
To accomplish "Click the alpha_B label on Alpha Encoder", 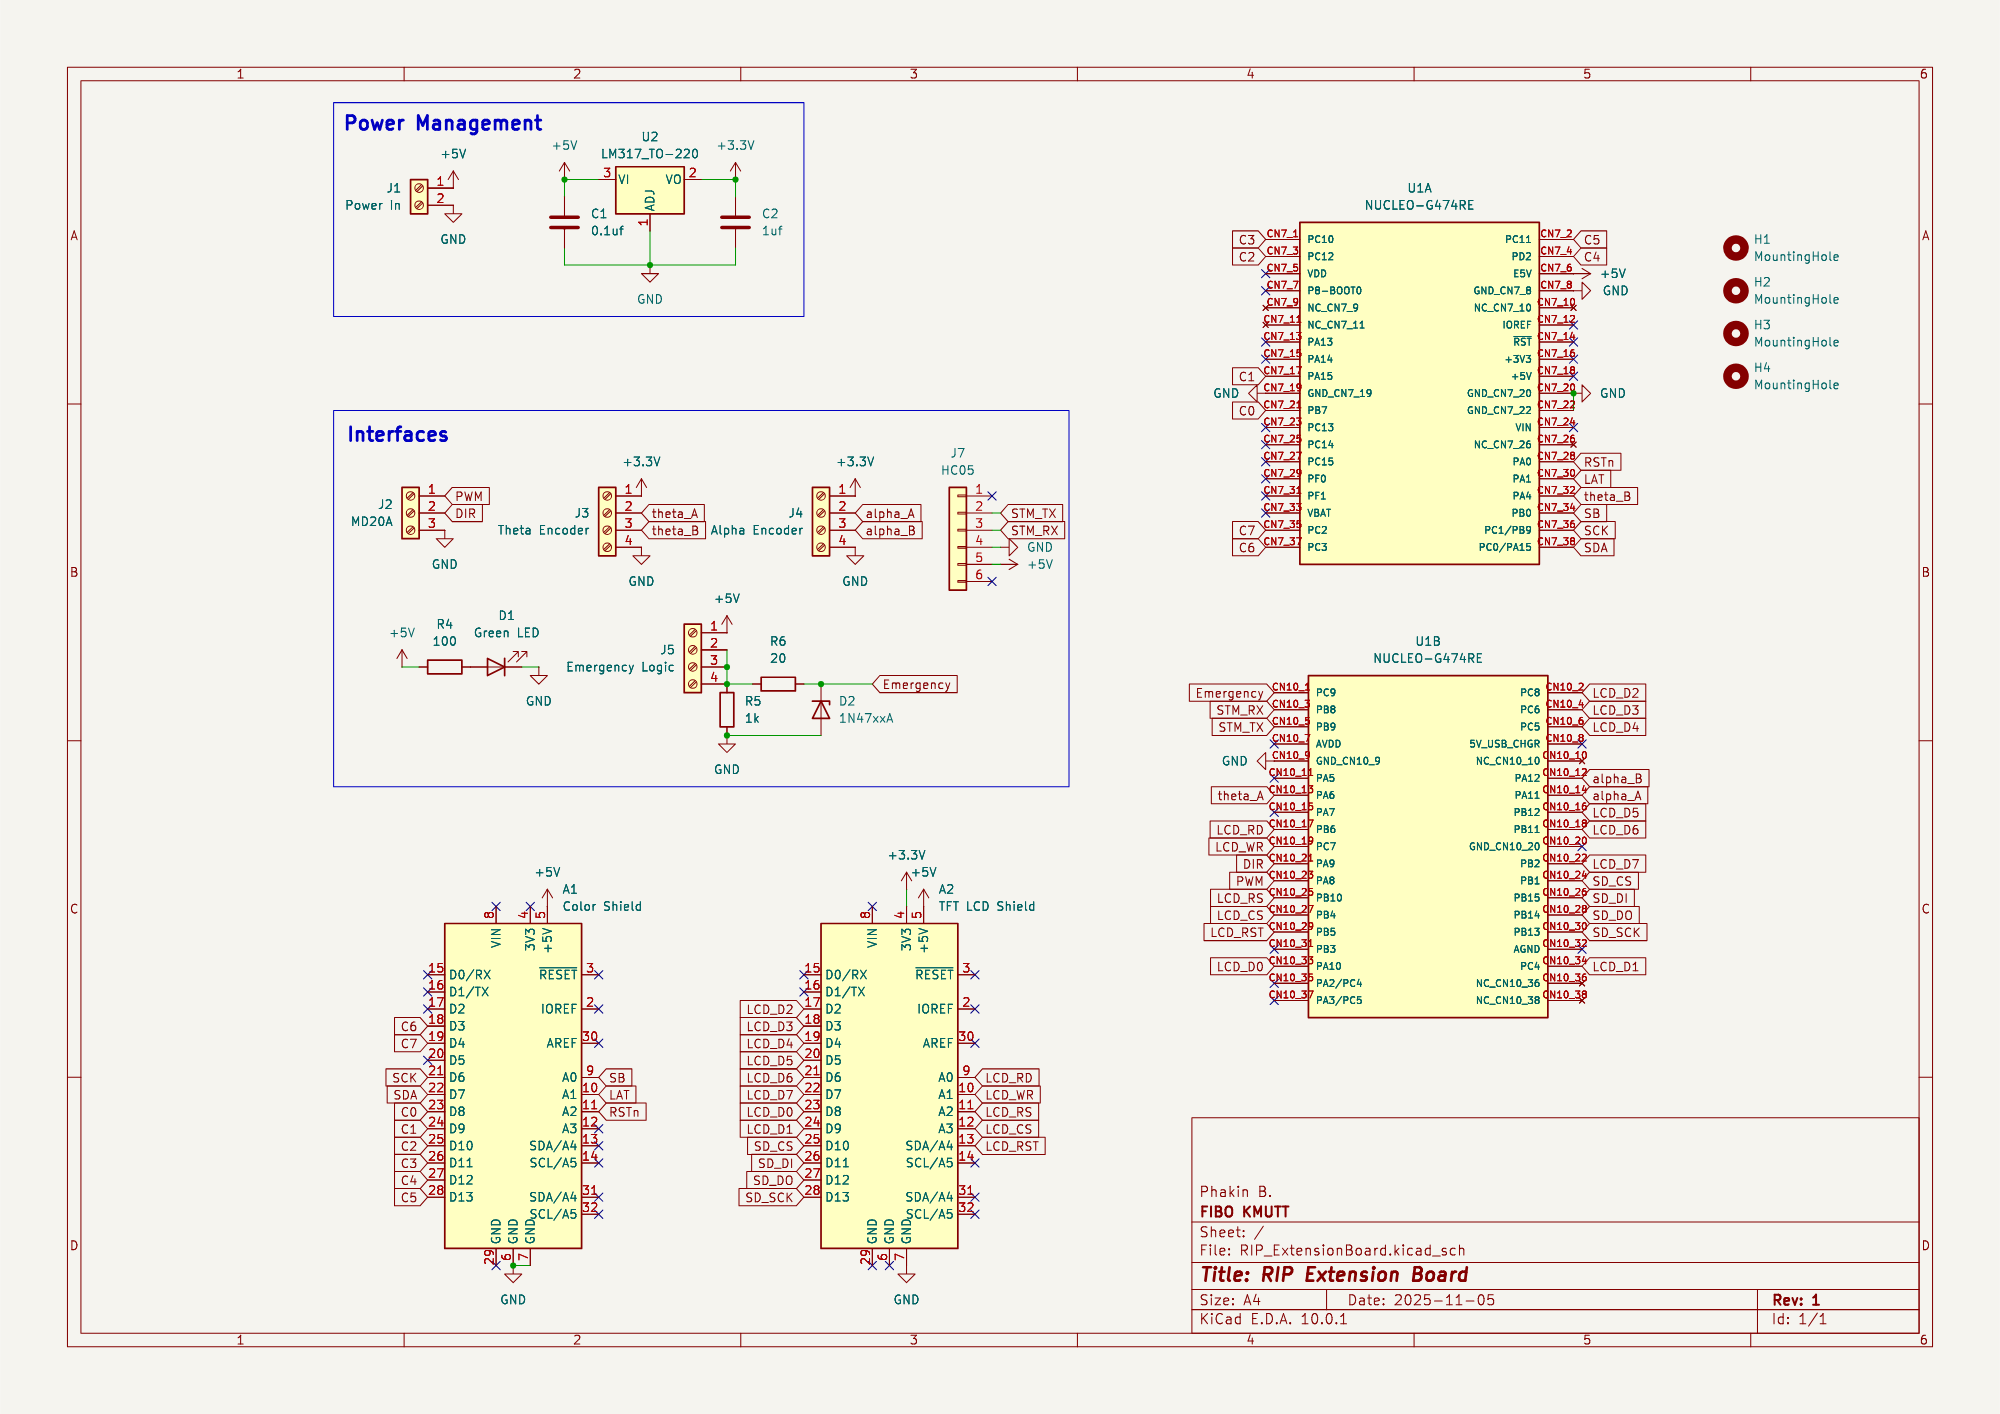I will point(890,531).
